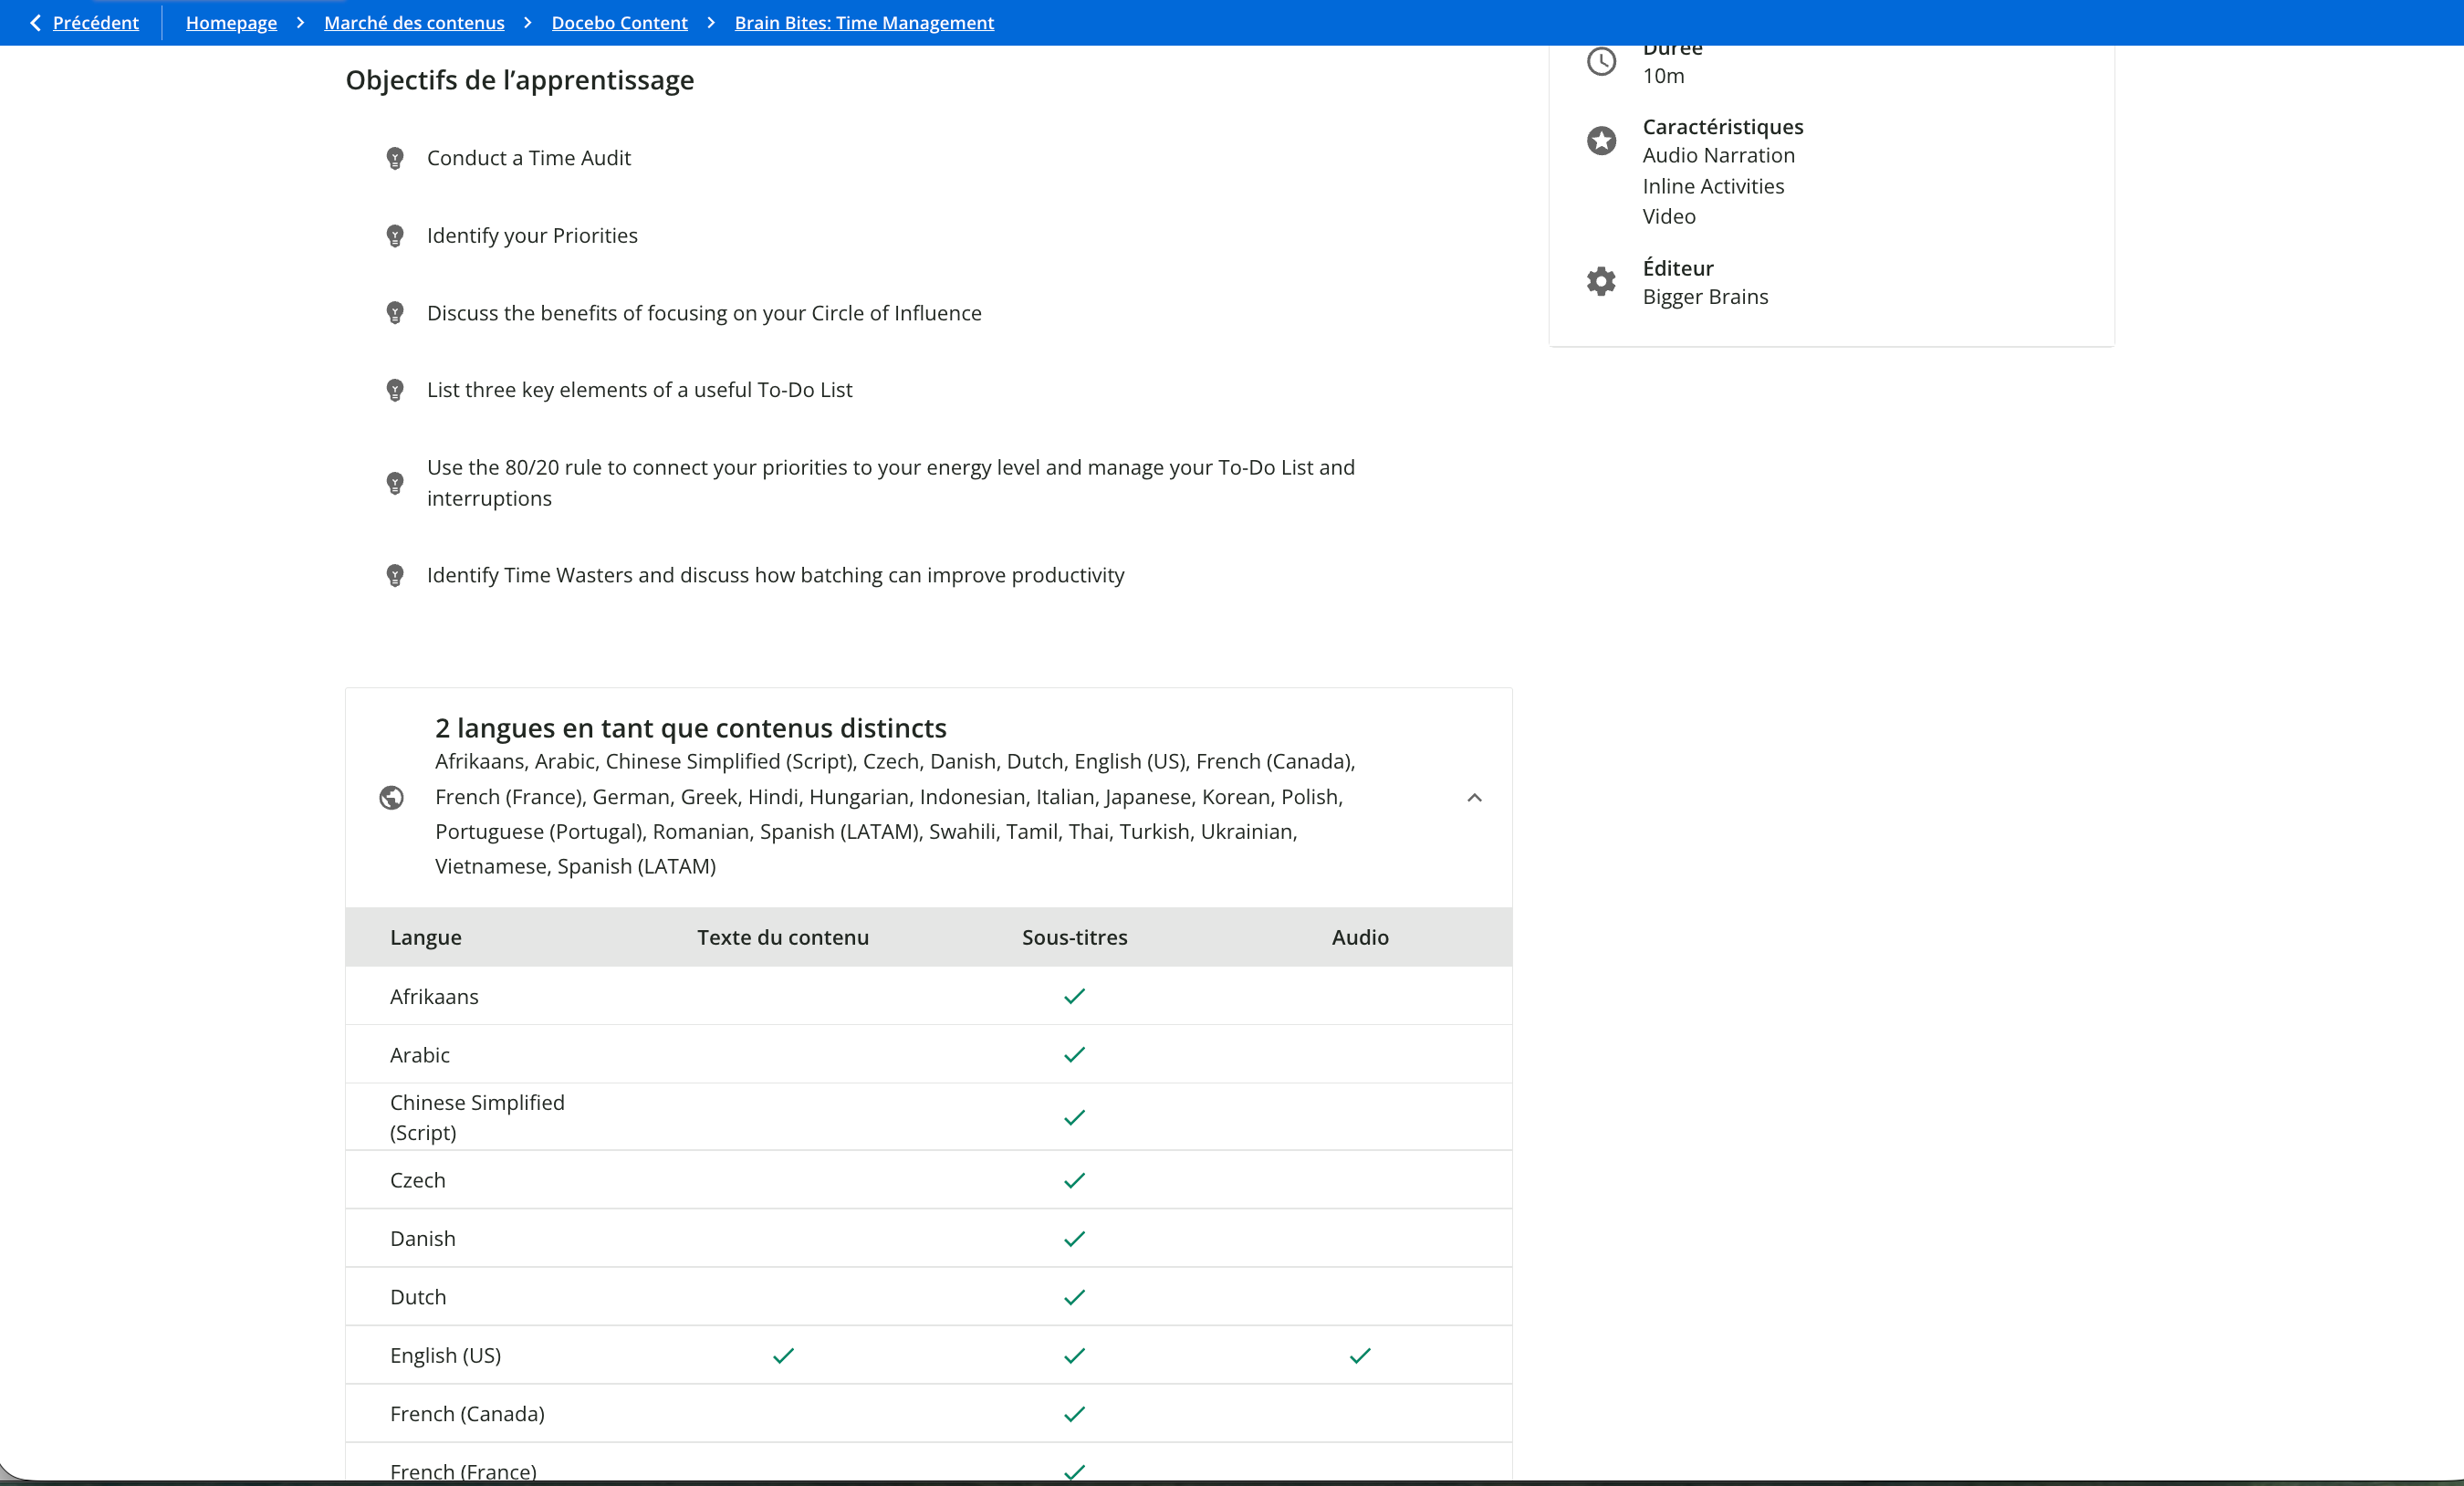This screenshot has height=1486, width=2464.
Task: Click lightbulb icon next to Circle of Influence objective
Action: tap(395, 313)
